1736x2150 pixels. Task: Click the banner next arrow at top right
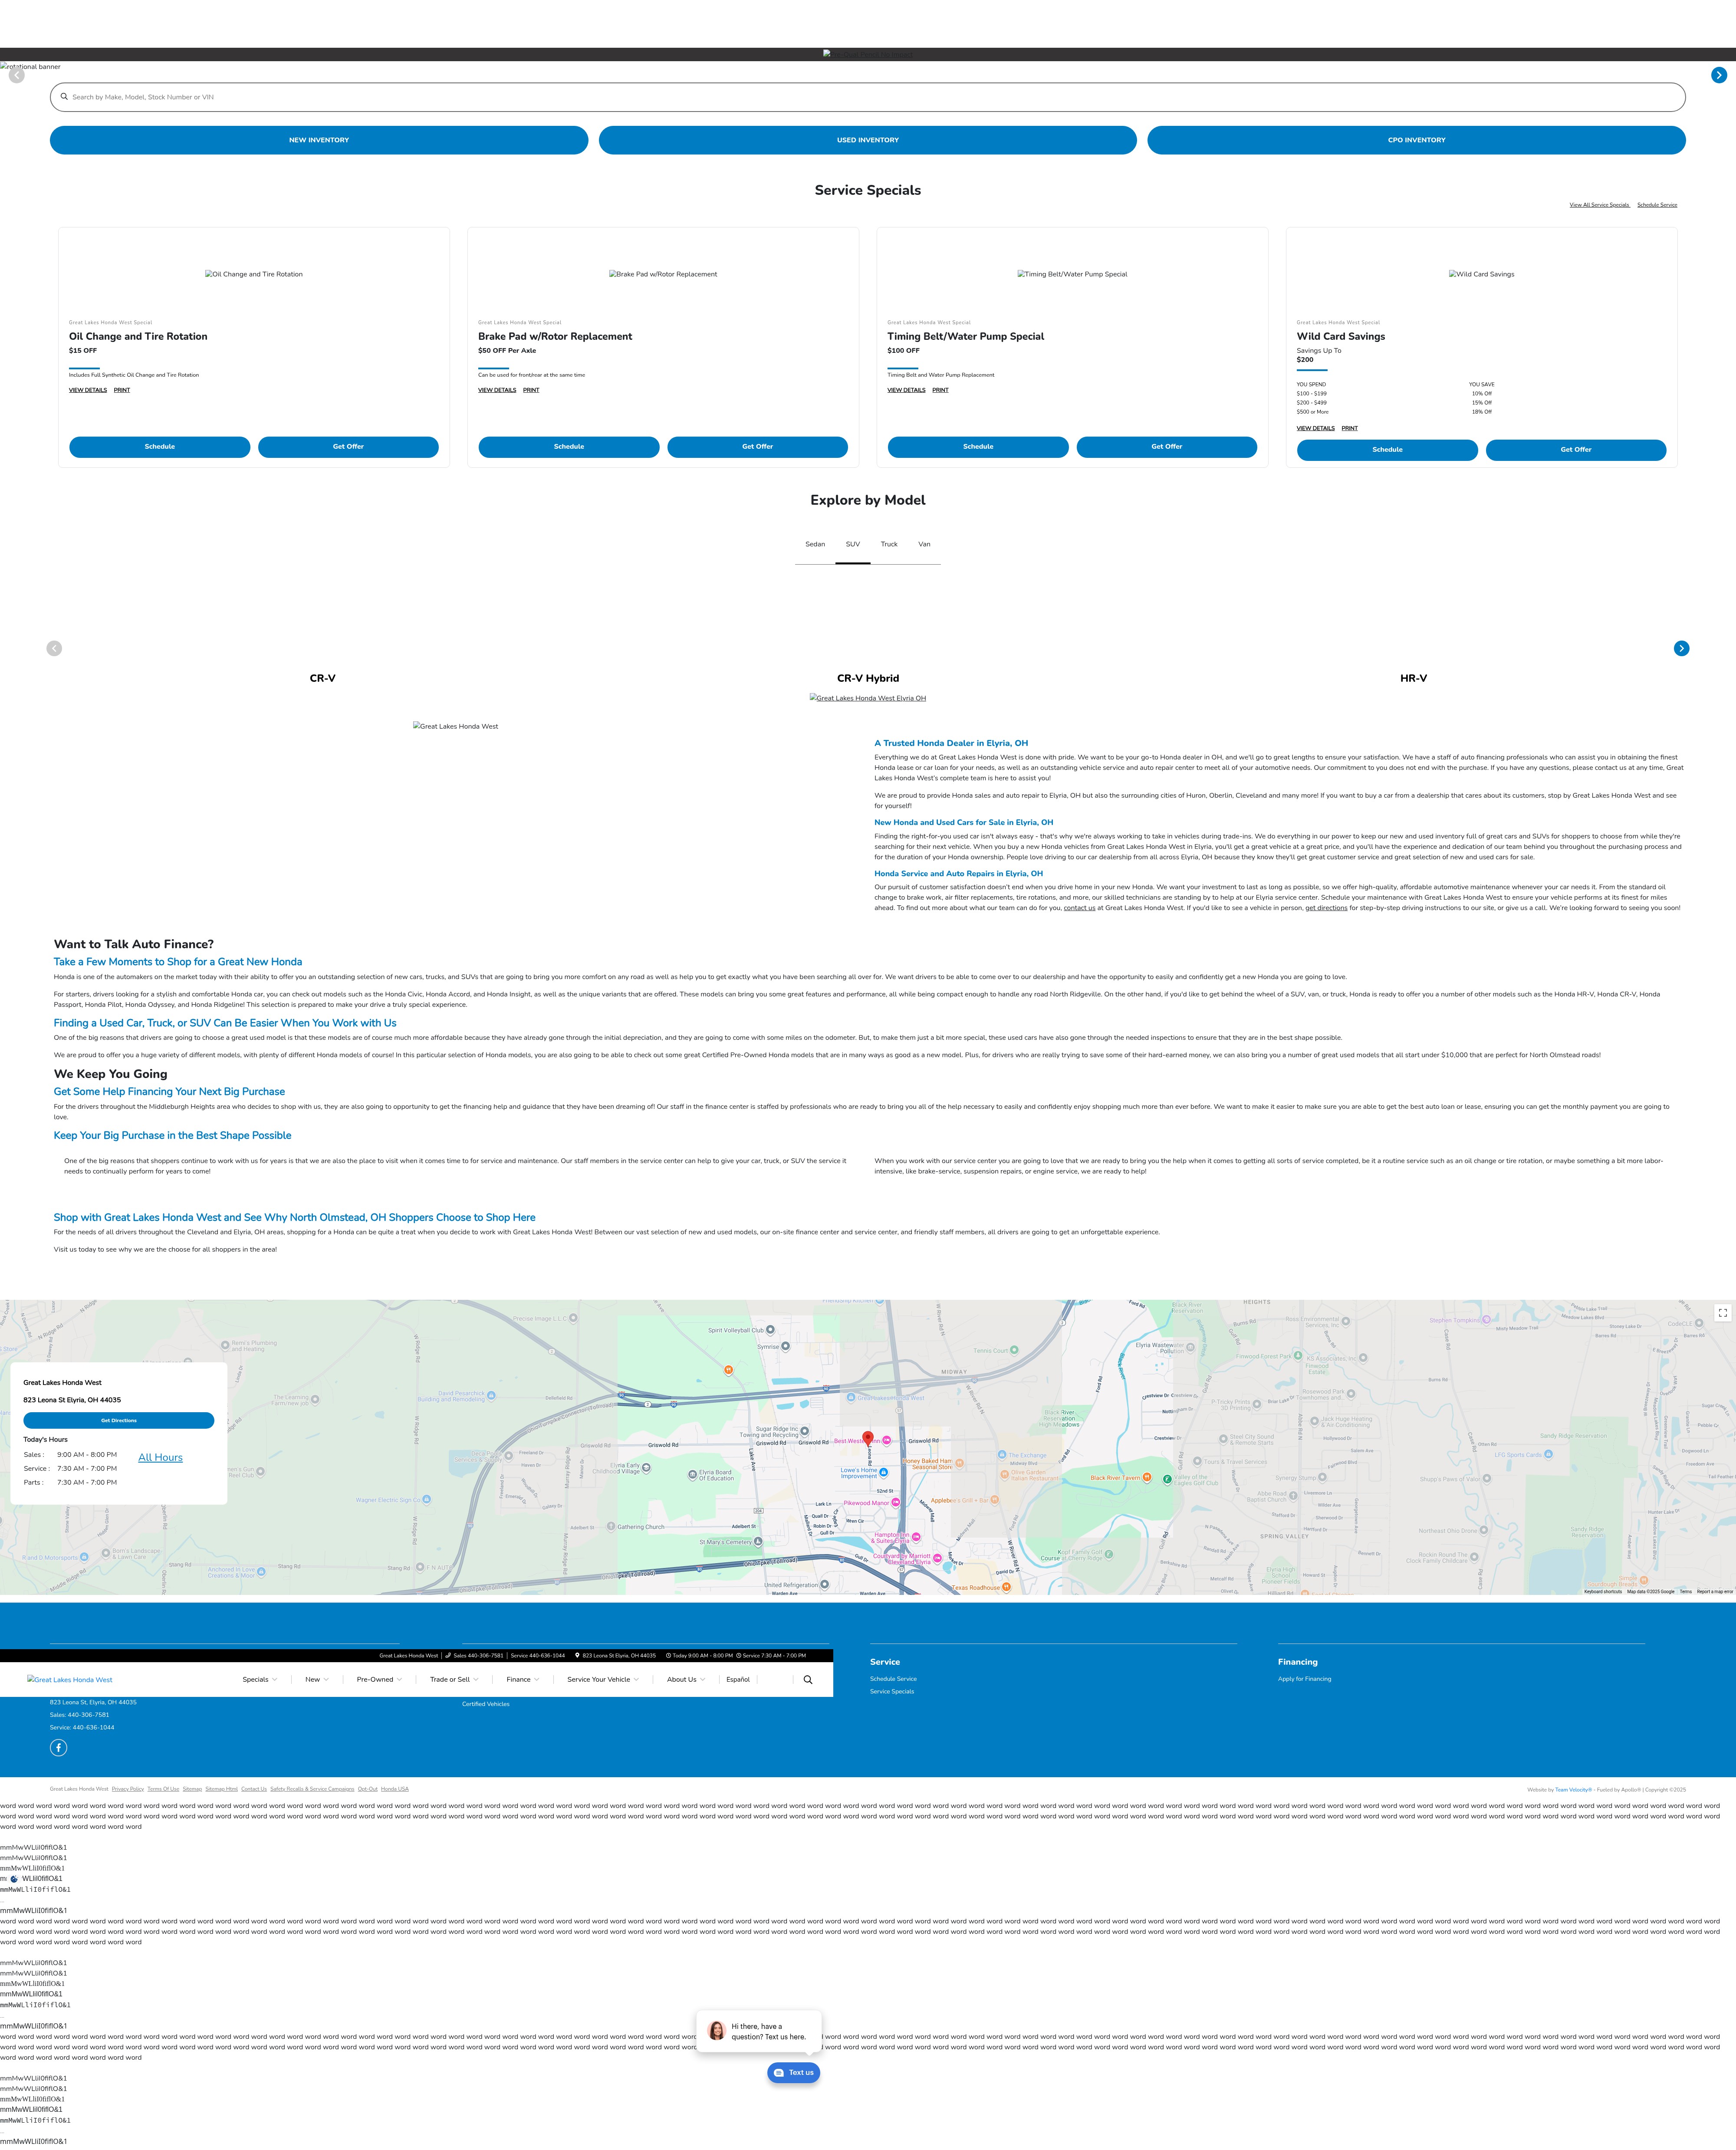[1719, 75]
